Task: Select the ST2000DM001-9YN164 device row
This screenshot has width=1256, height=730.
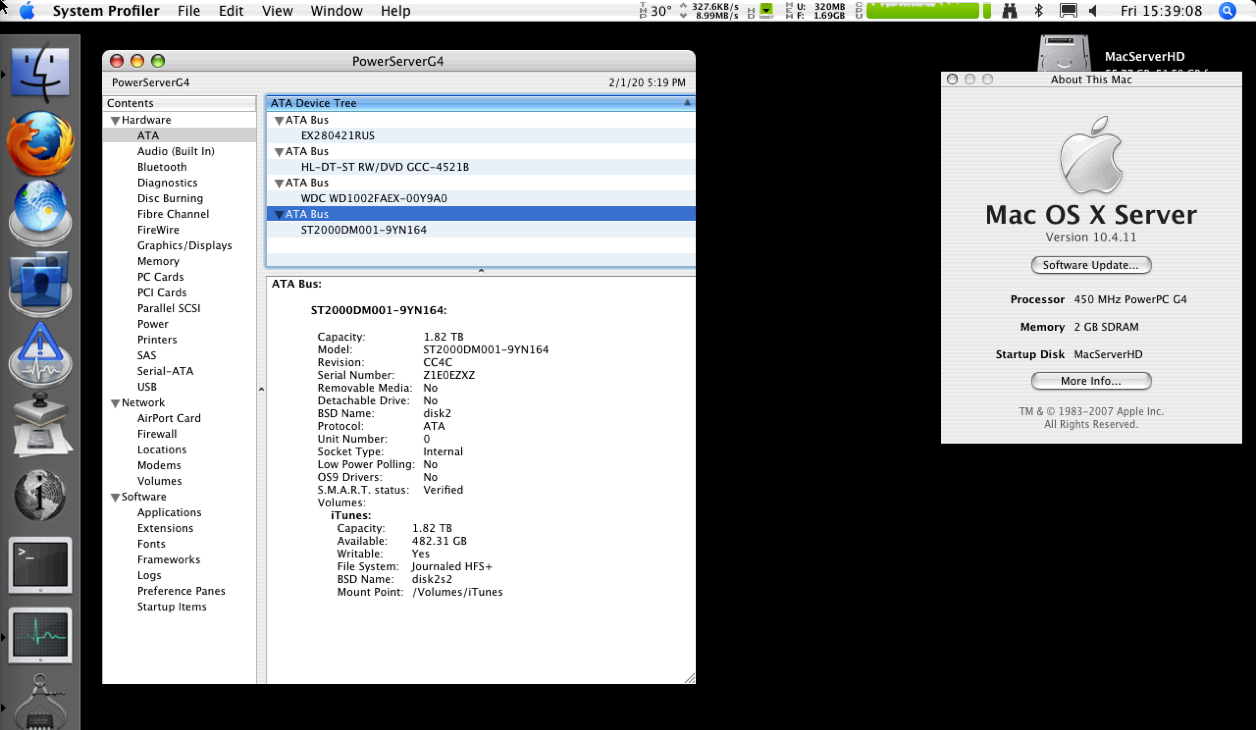Action: [x=480, y=230]
